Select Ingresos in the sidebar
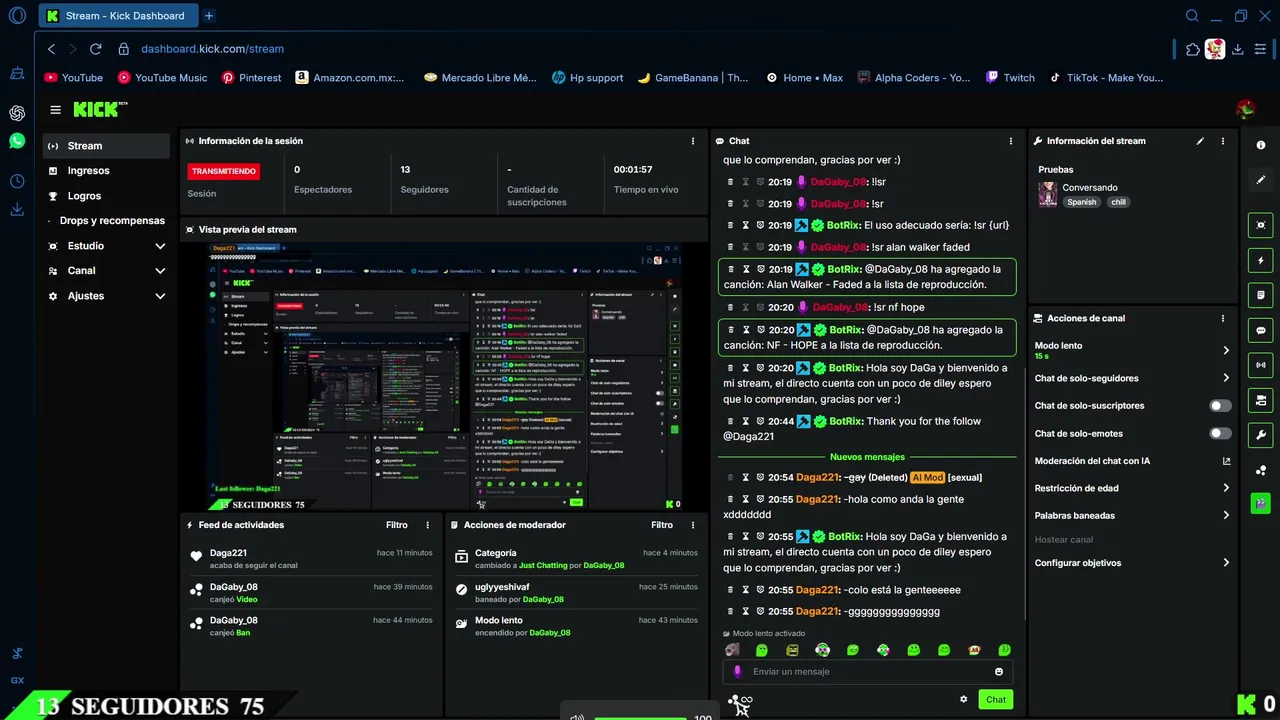This screenshot has height=720, width=1280. click(x=106, y=171)
